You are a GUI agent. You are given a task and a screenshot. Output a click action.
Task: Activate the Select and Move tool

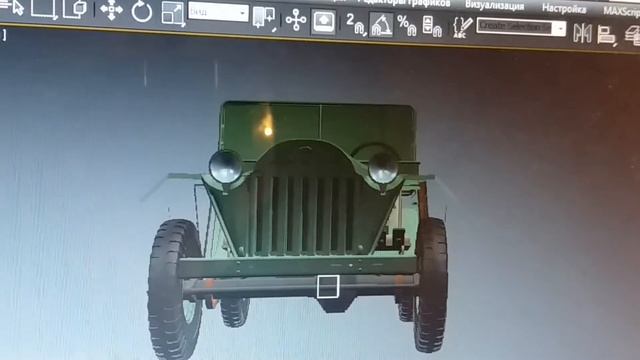coord(111,11)
